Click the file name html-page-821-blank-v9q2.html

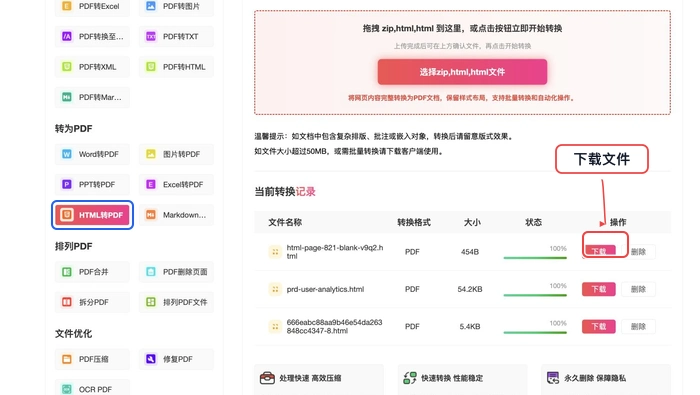pos(335,252)
